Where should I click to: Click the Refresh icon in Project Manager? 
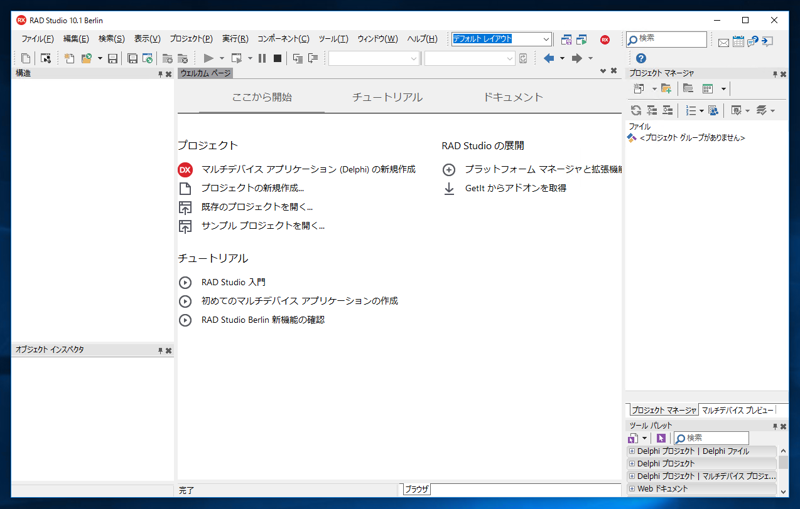[x=636, y=110]
